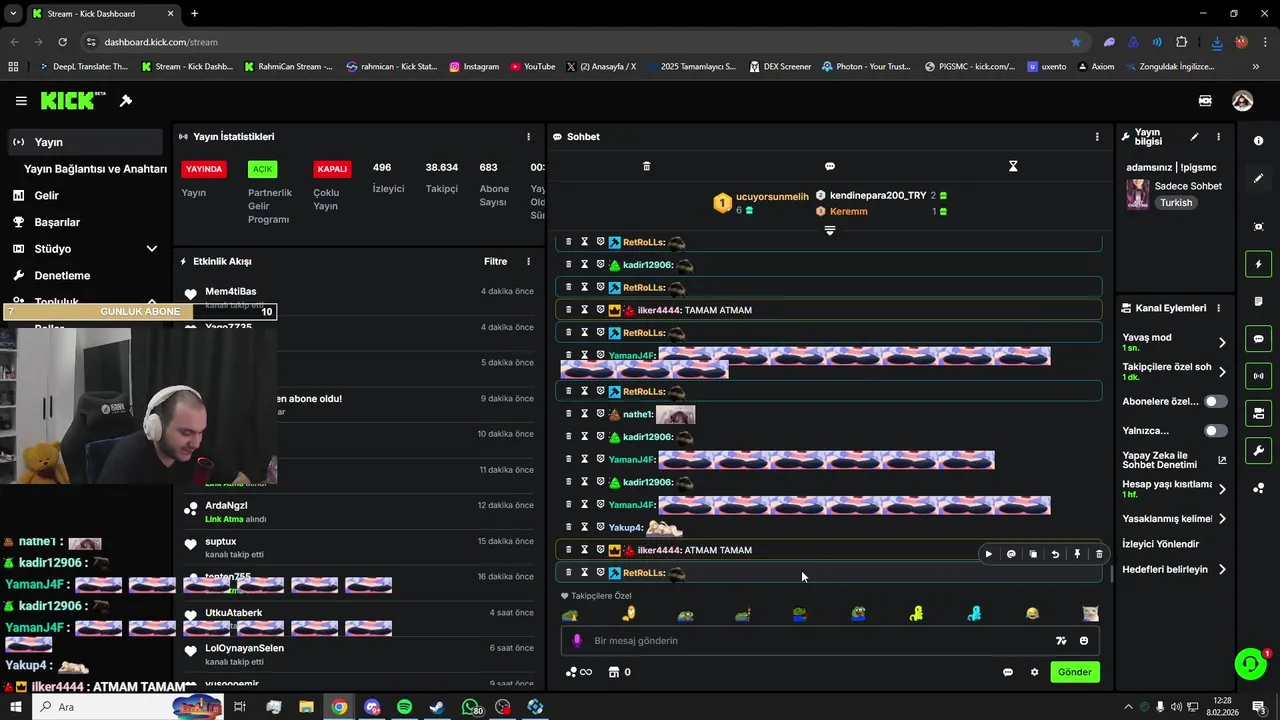Click the chat scrollbar
The width and height of the screenshot is (1280, 720).
tap(1110, 575)
